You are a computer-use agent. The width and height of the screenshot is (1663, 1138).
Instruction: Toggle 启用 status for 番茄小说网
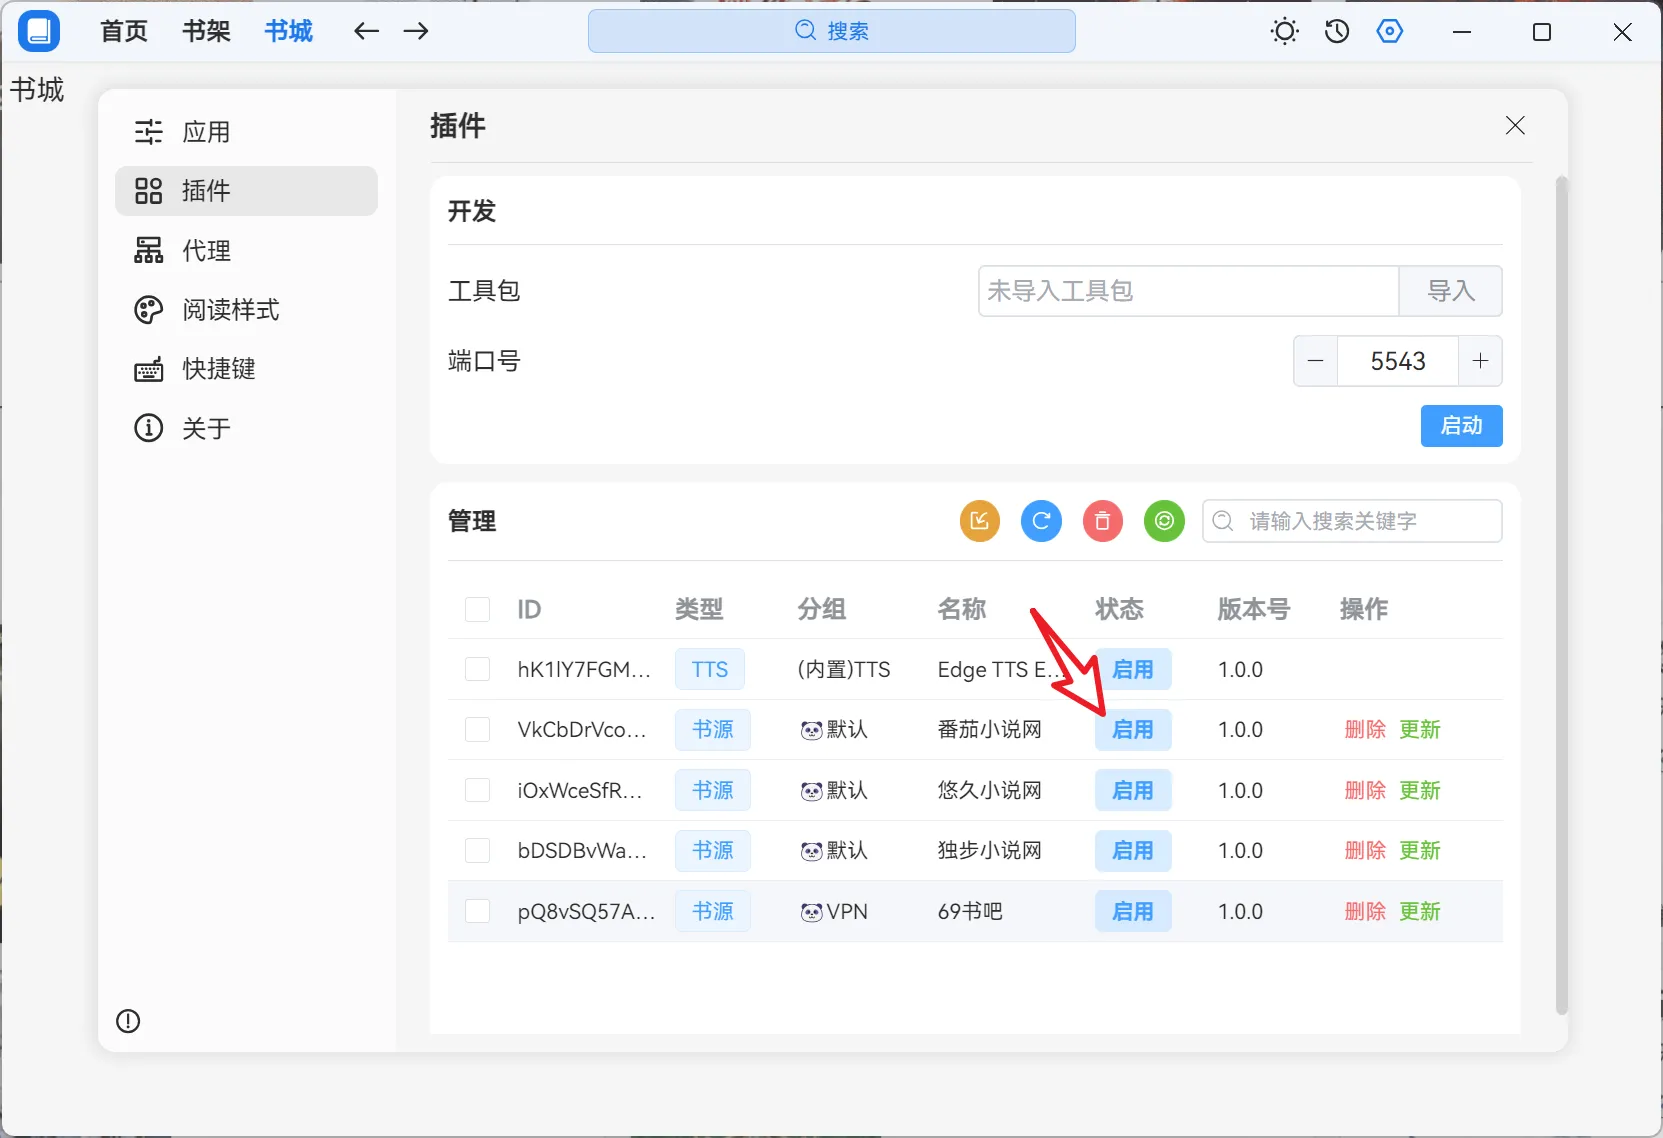[x=1133, y=729]
